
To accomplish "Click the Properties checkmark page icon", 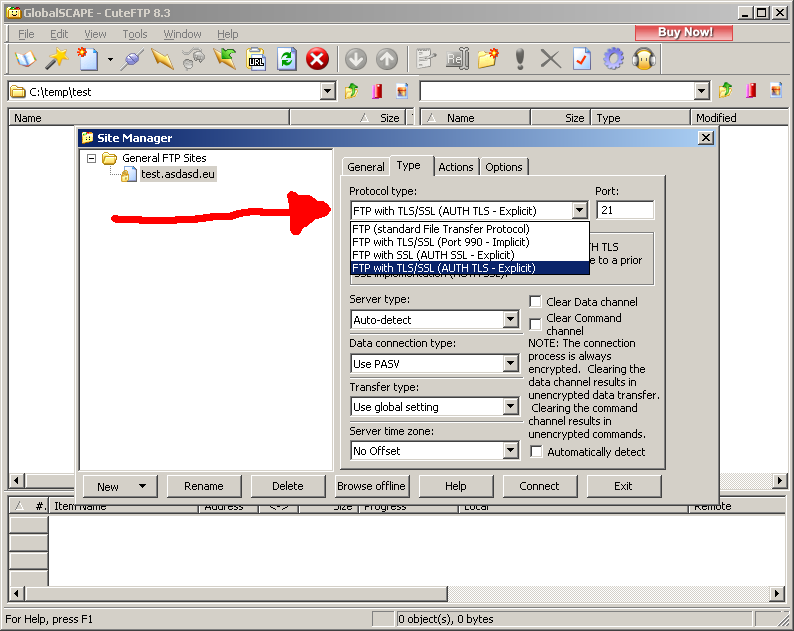I will click(x=582, y=59).
